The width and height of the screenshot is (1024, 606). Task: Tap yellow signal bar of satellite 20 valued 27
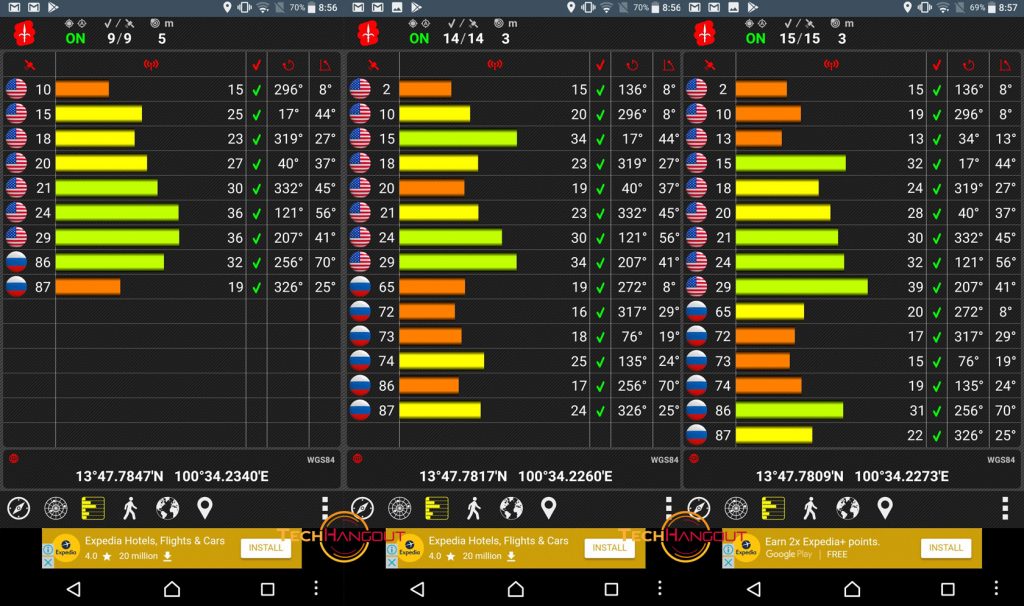[101, 163]
